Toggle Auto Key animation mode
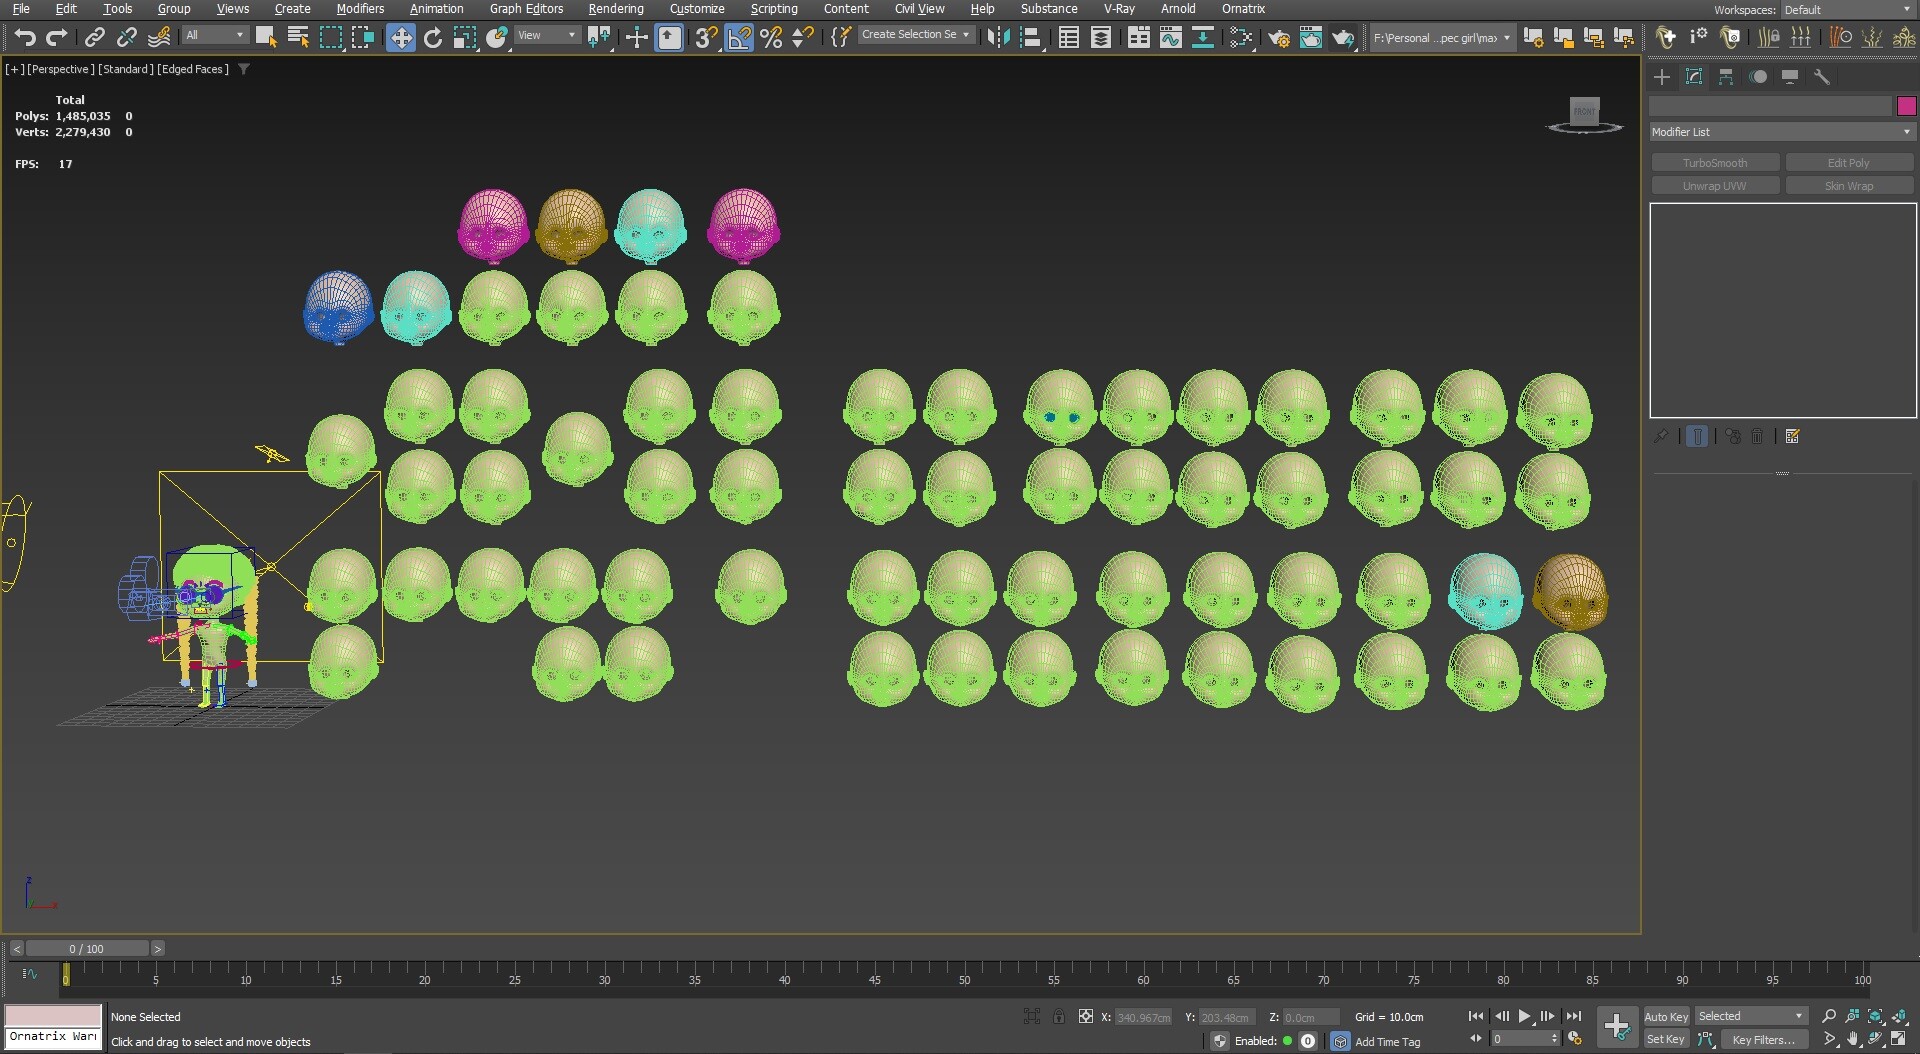1920x1054 pixels. tap(1665, 1016)
